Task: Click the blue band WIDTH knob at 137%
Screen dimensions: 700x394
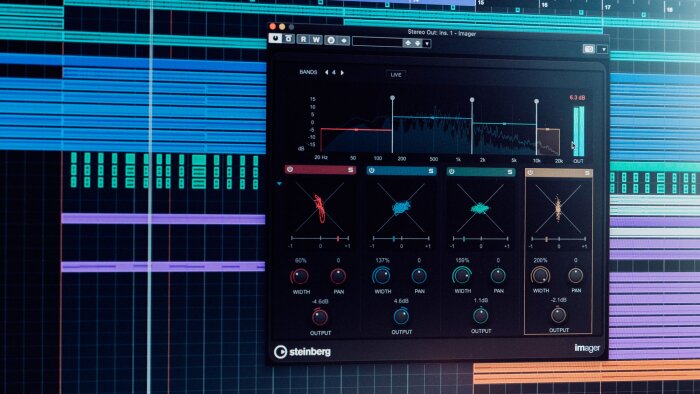Action: click(382, 276)
